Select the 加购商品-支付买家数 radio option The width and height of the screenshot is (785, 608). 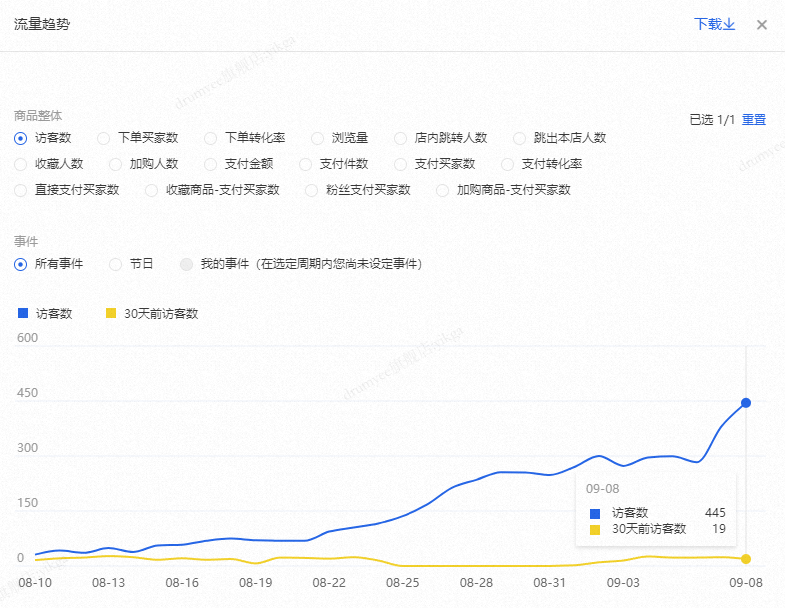pyautogui.click(x=443, y=190)
